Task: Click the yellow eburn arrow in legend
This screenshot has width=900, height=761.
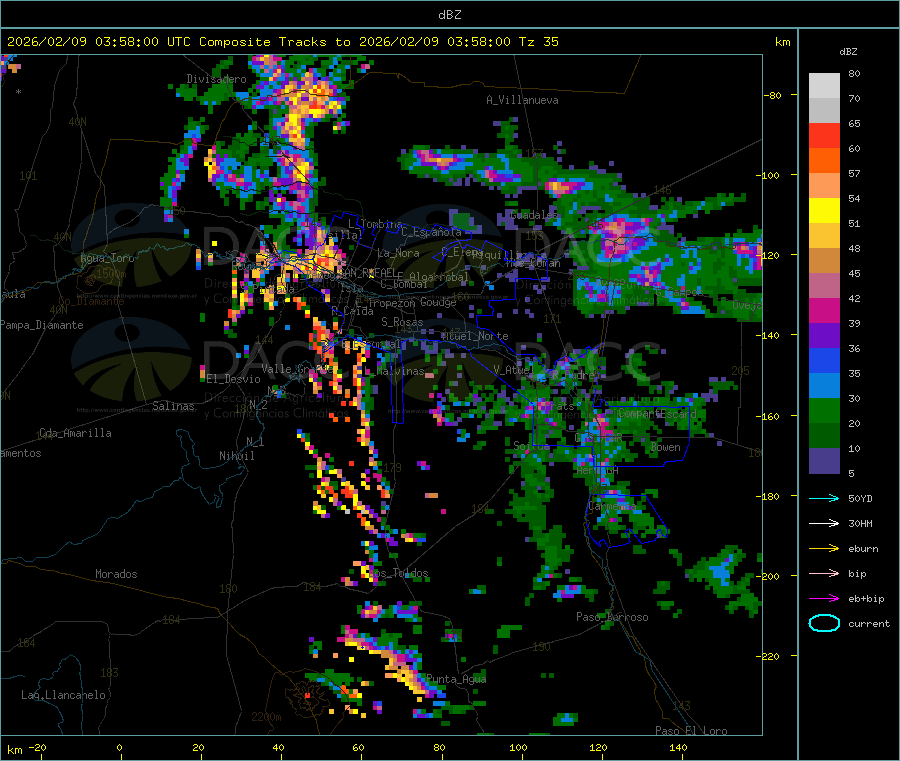Action: [824, 549]
